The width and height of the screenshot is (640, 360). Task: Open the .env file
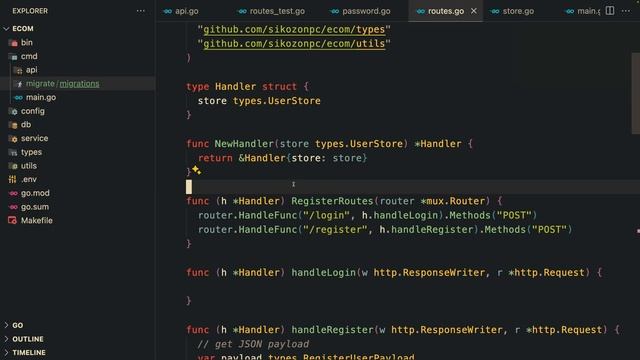coord(29,180)
